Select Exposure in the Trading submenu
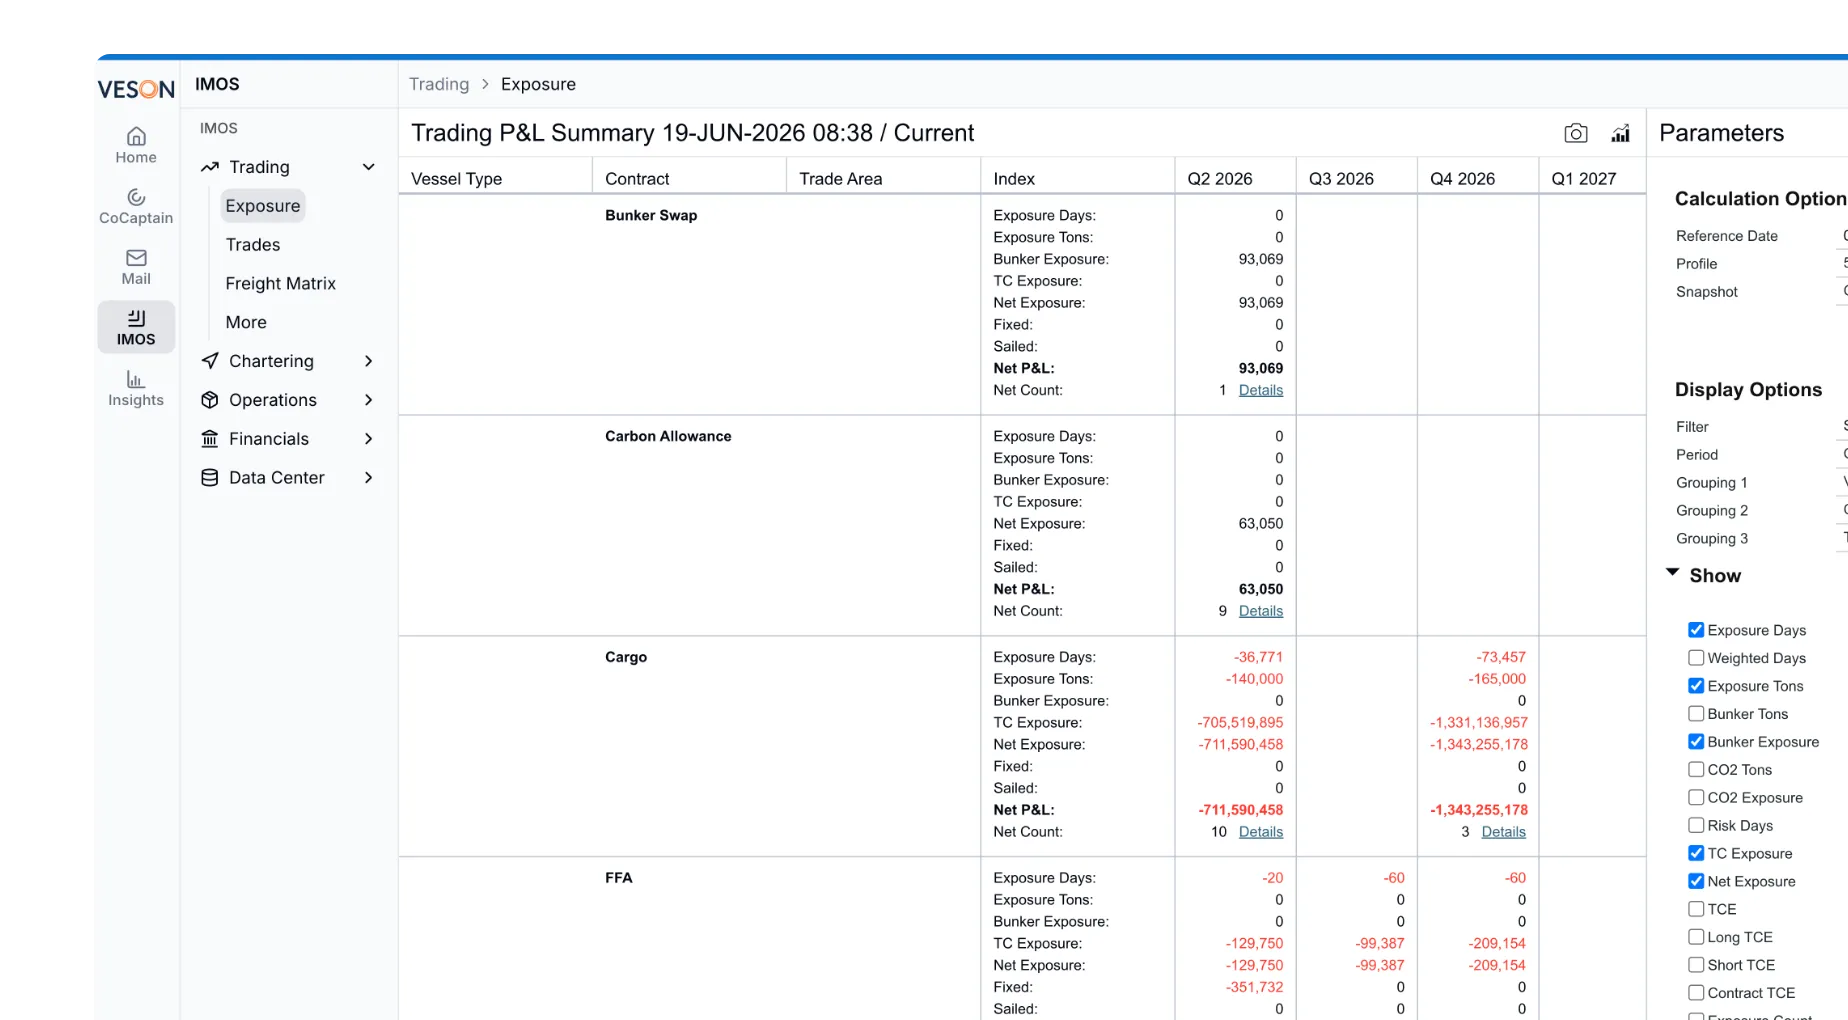The height and width of the screenshot is (1020, 1848). point(263,206)
